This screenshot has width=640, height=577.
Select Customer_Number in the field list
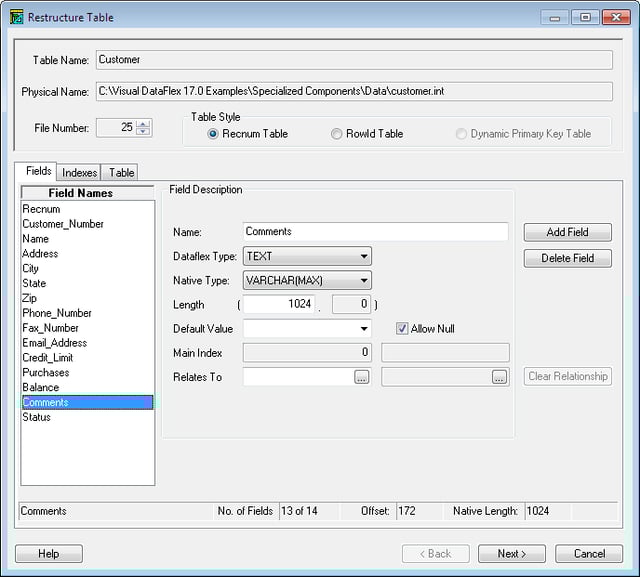click(x=88, y=224)
